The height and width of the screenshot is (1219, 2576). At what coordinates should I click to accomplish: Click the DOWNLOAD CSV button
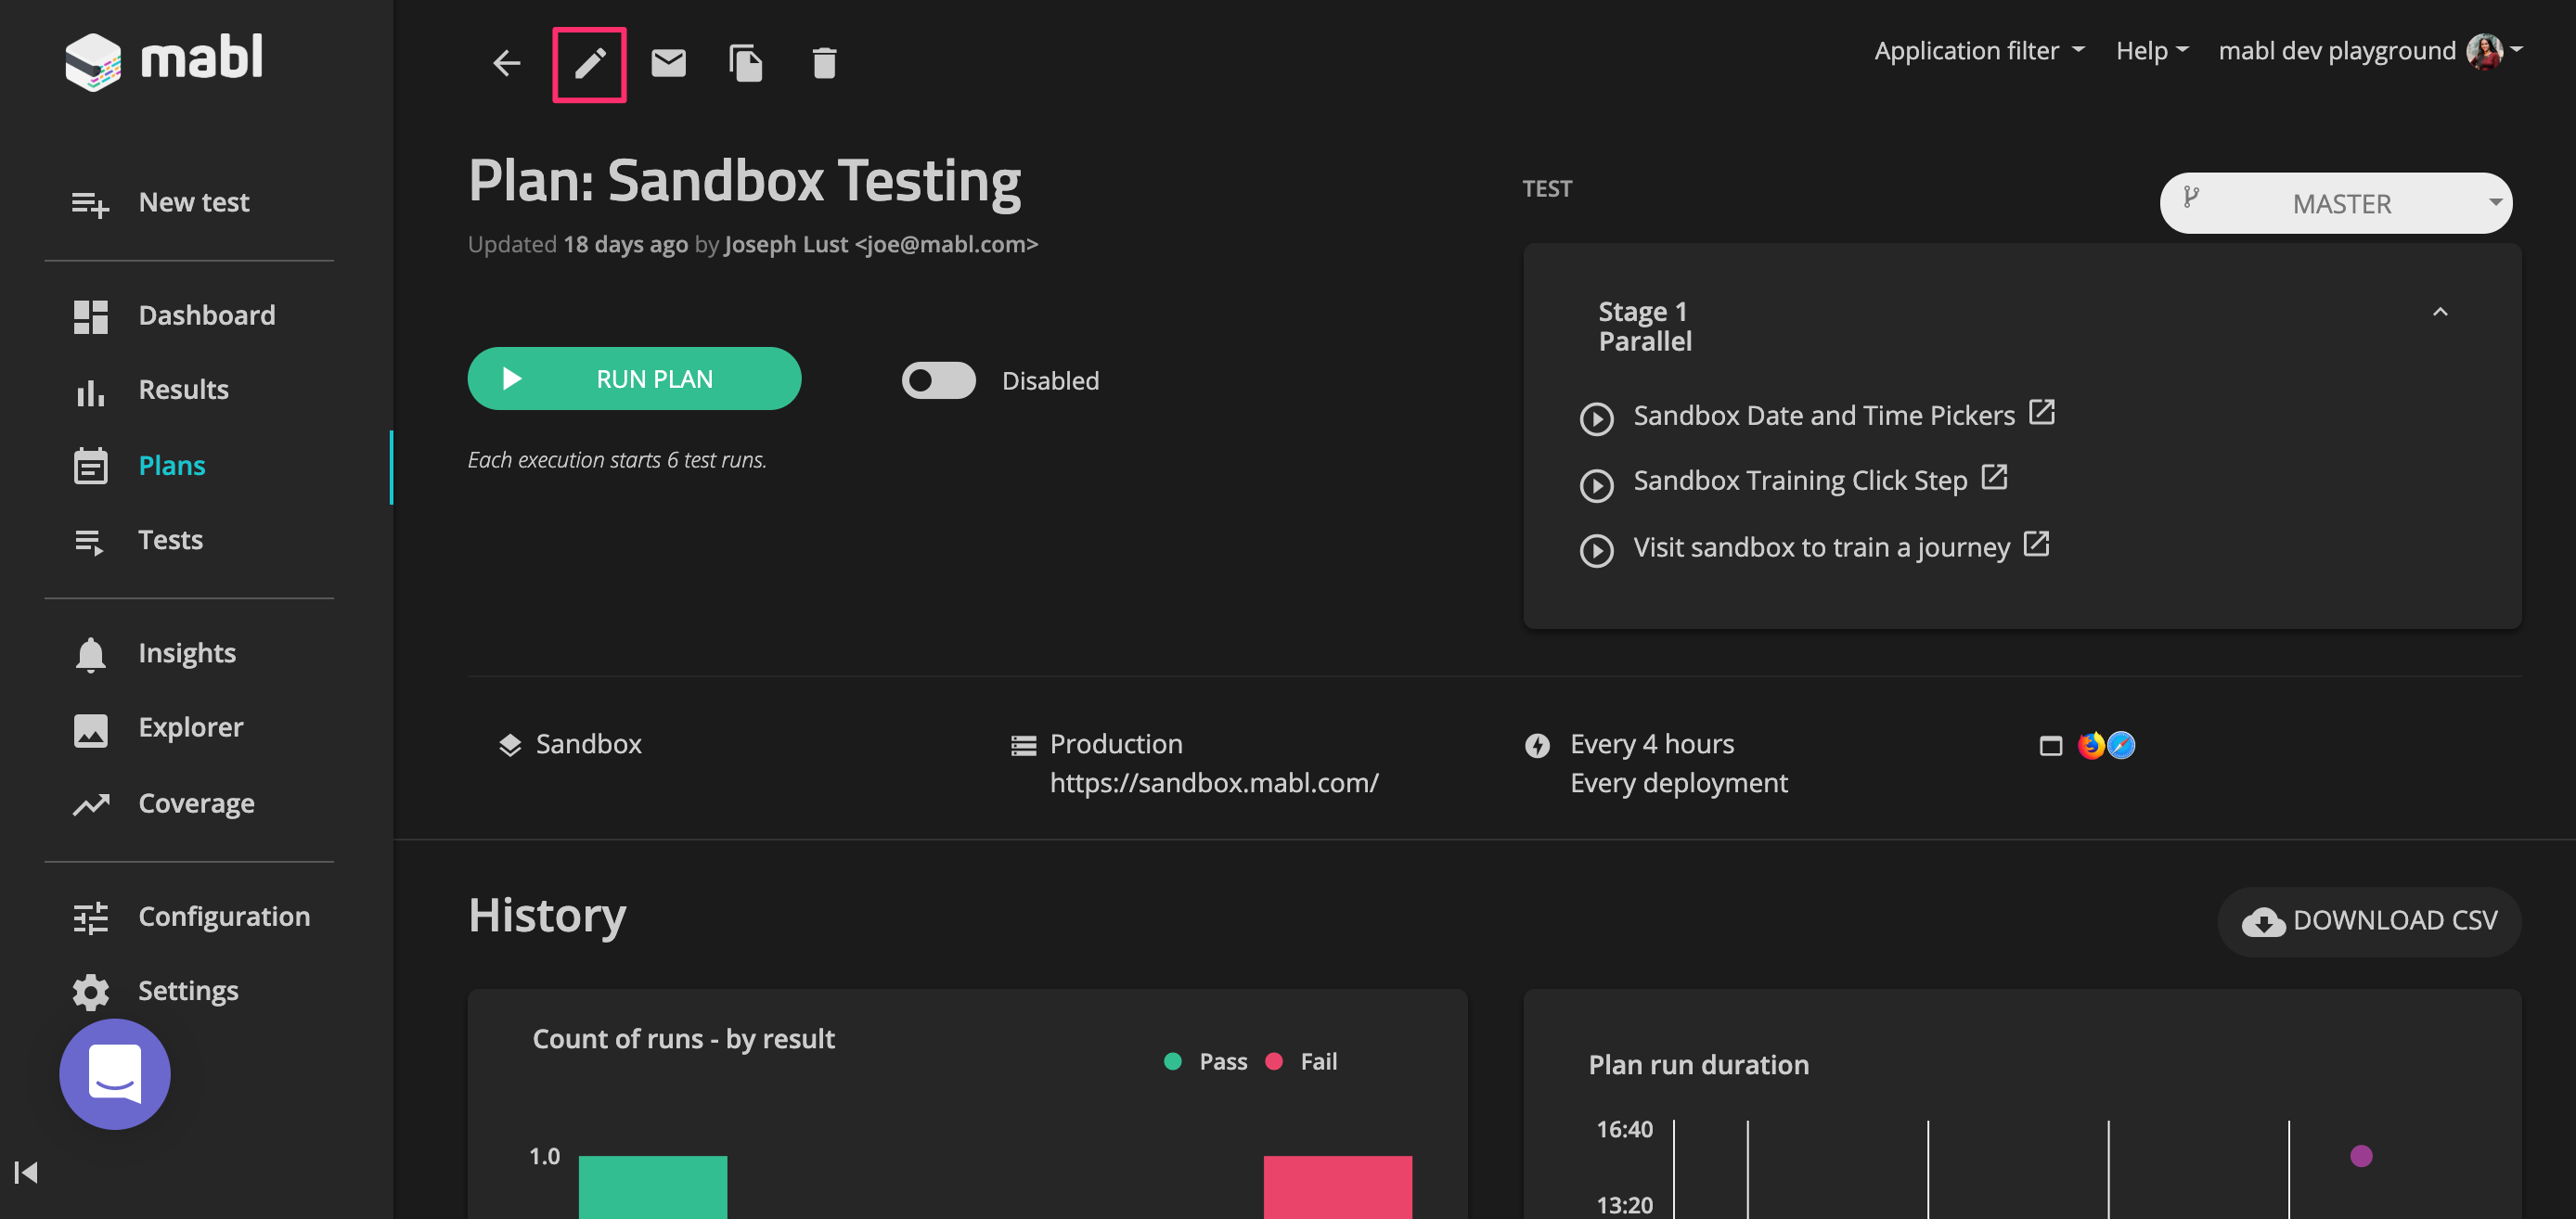point(2369,920)
